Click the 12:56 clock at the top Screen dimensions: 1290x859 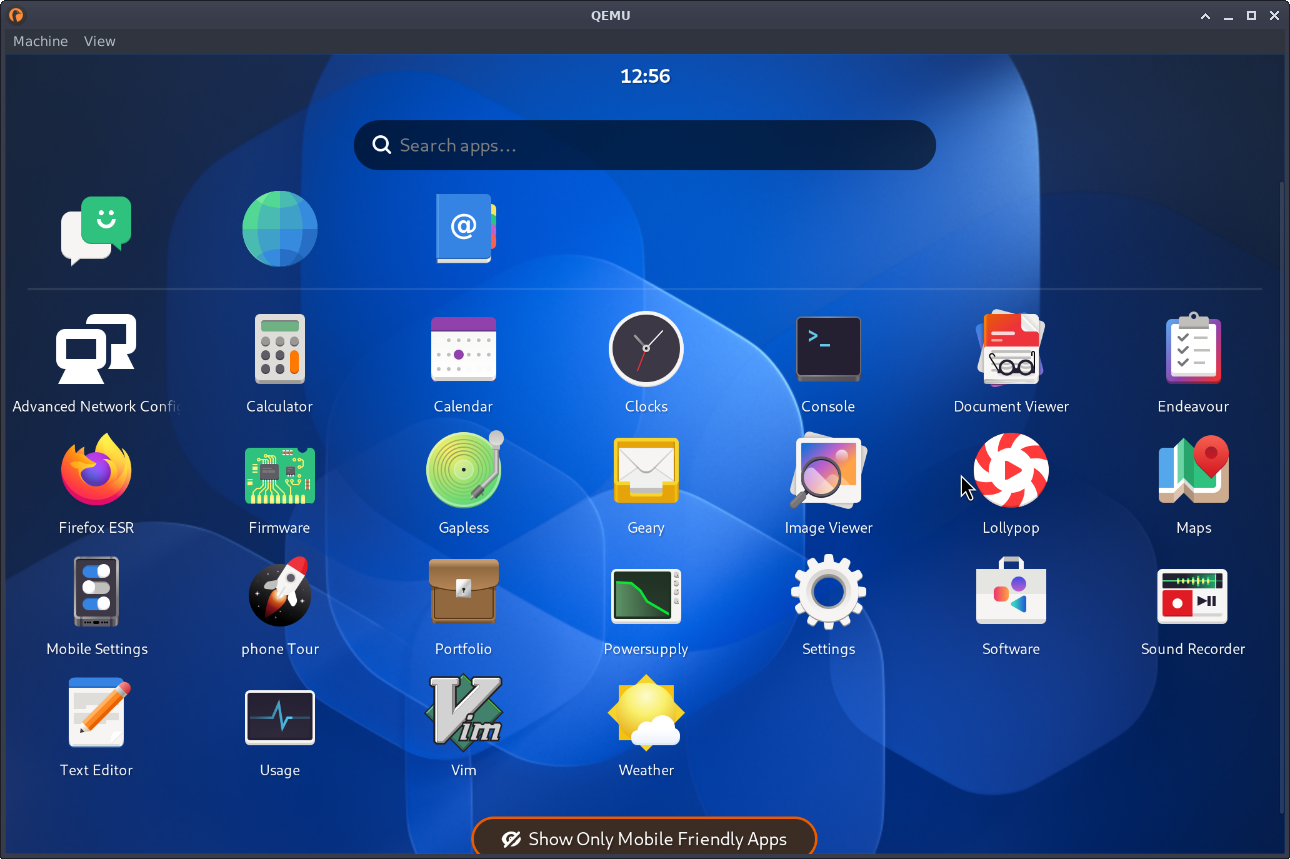pyautogui.click(x=645, y=76)
